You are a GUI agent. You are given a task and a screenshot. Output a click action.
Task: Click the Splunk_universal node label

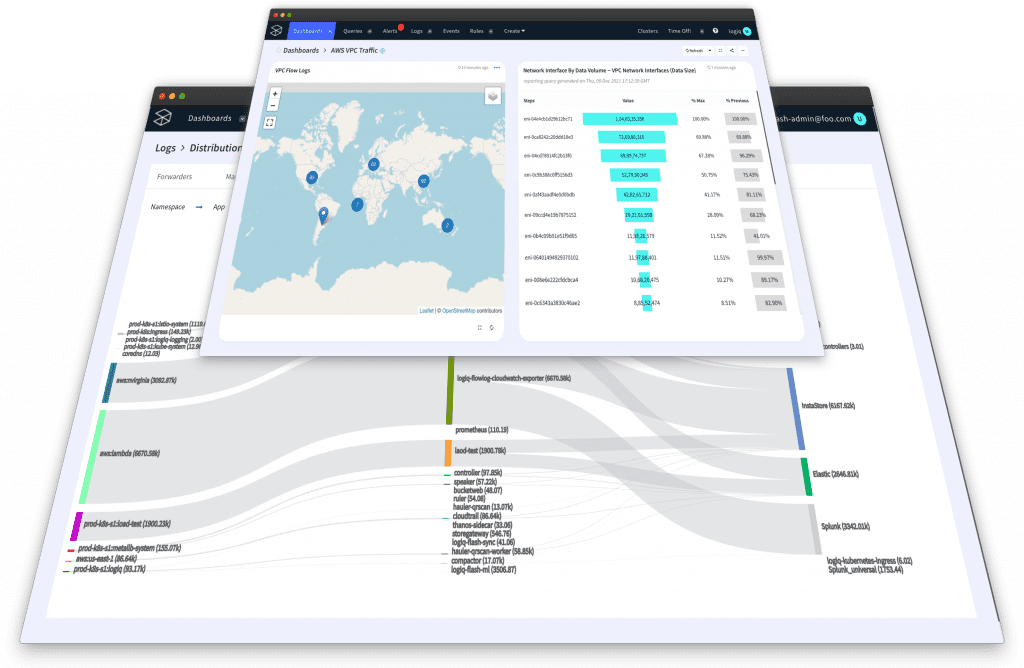point(865,570)
